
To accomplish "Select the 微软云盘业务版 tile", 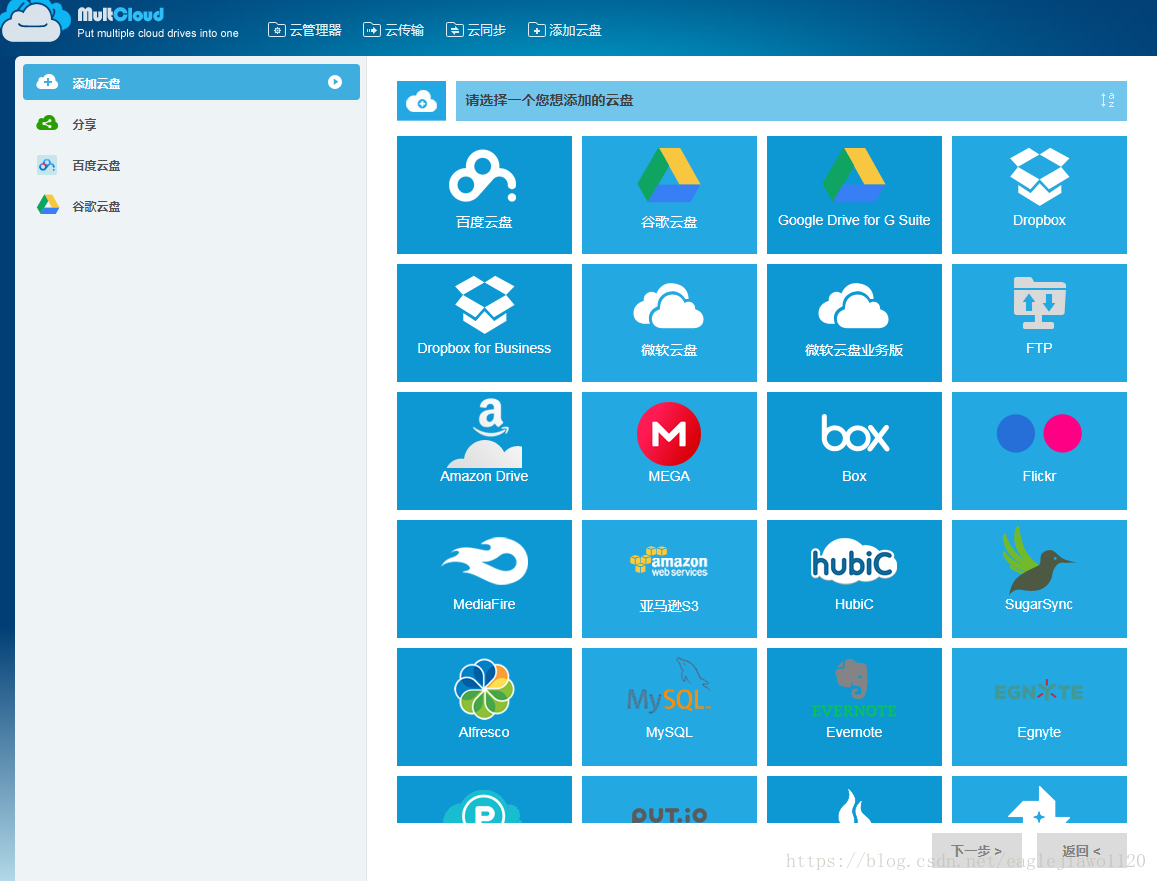I will [x=854, y=323].
